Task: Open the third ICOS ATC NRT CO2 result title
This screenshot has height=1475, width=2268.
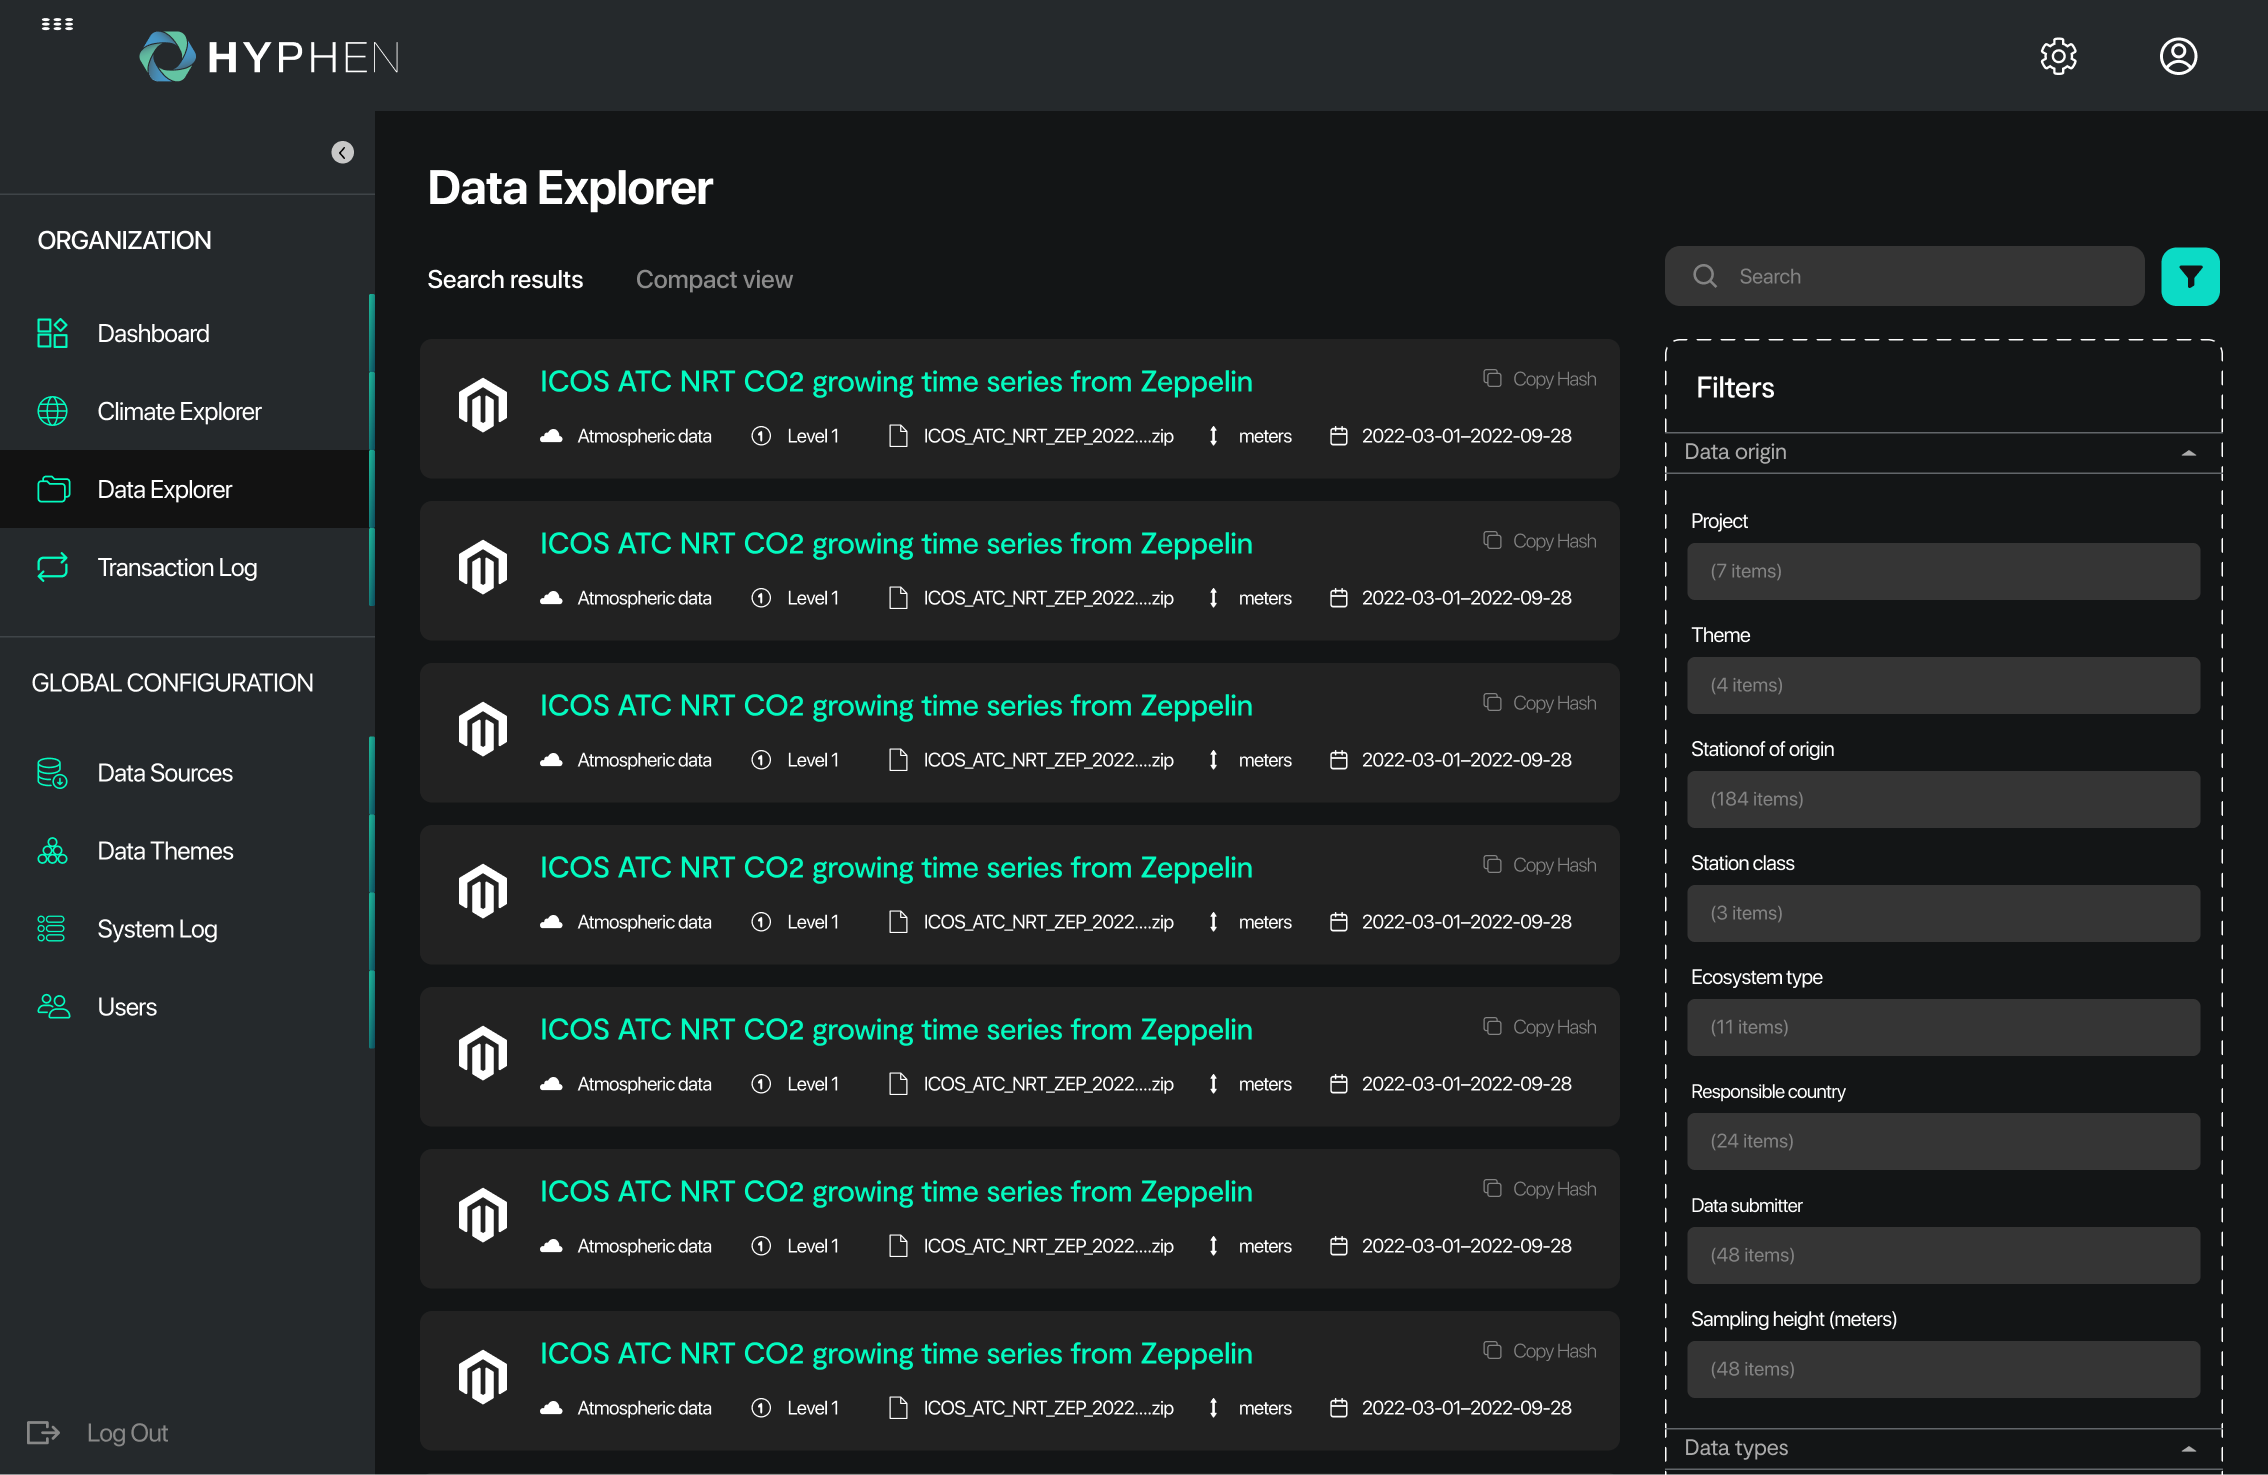Action: [x=896, y=705]
